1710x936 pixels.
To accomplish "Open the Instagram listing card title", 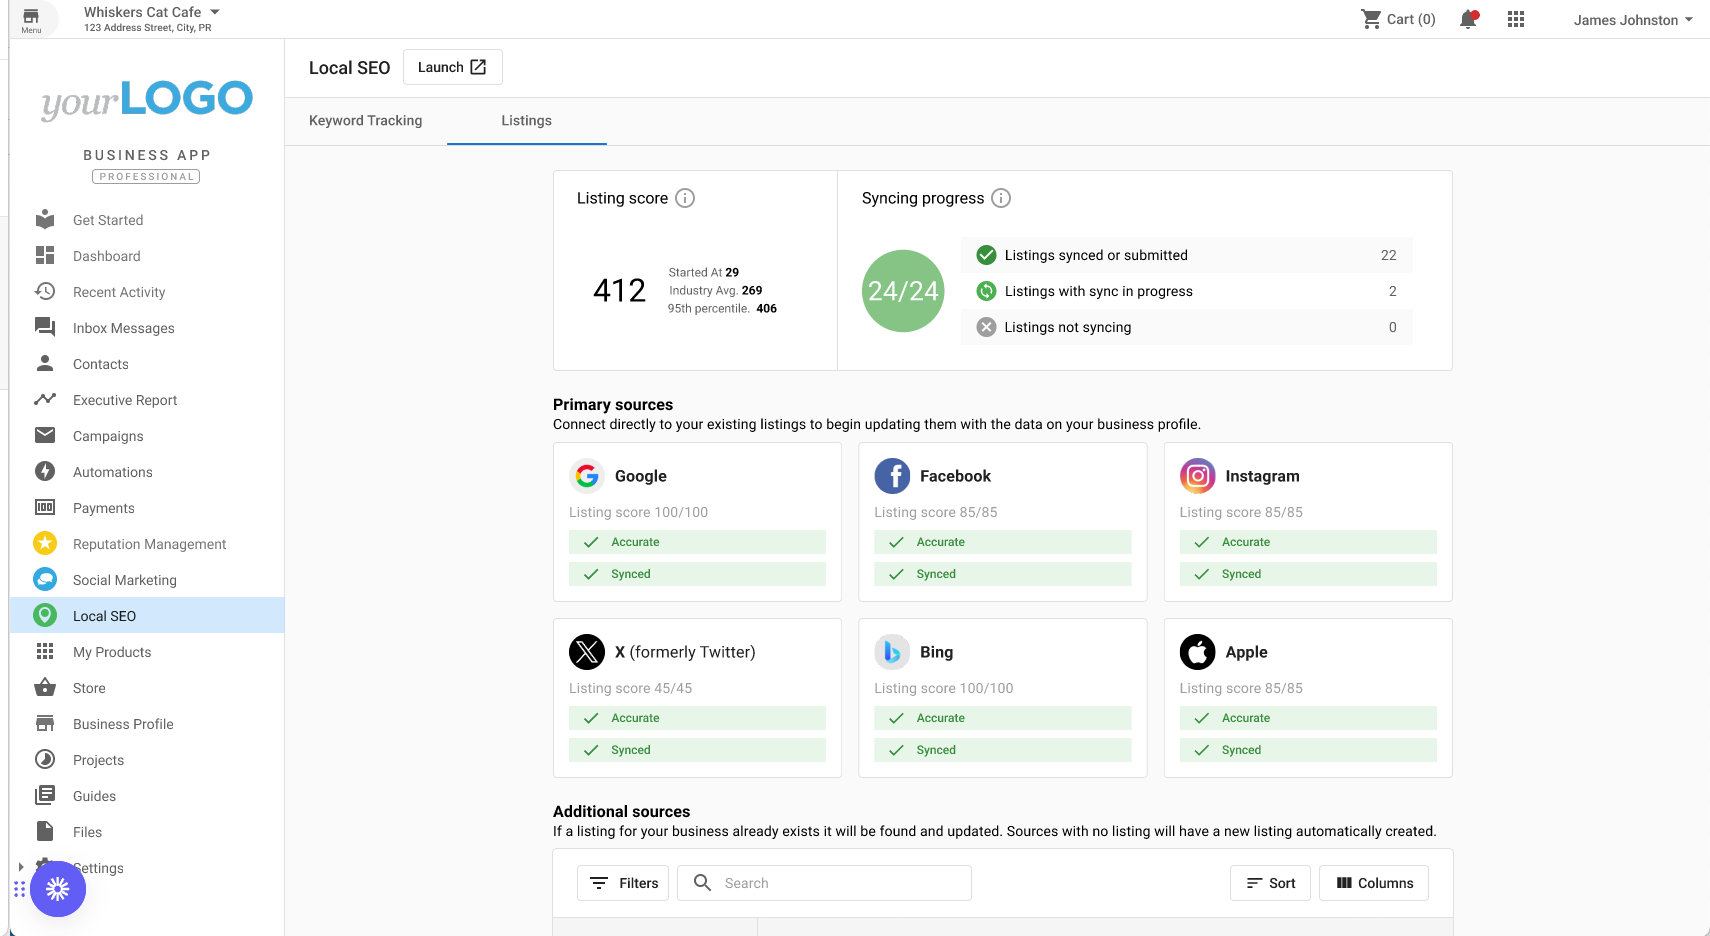I will pos(1262,476).
